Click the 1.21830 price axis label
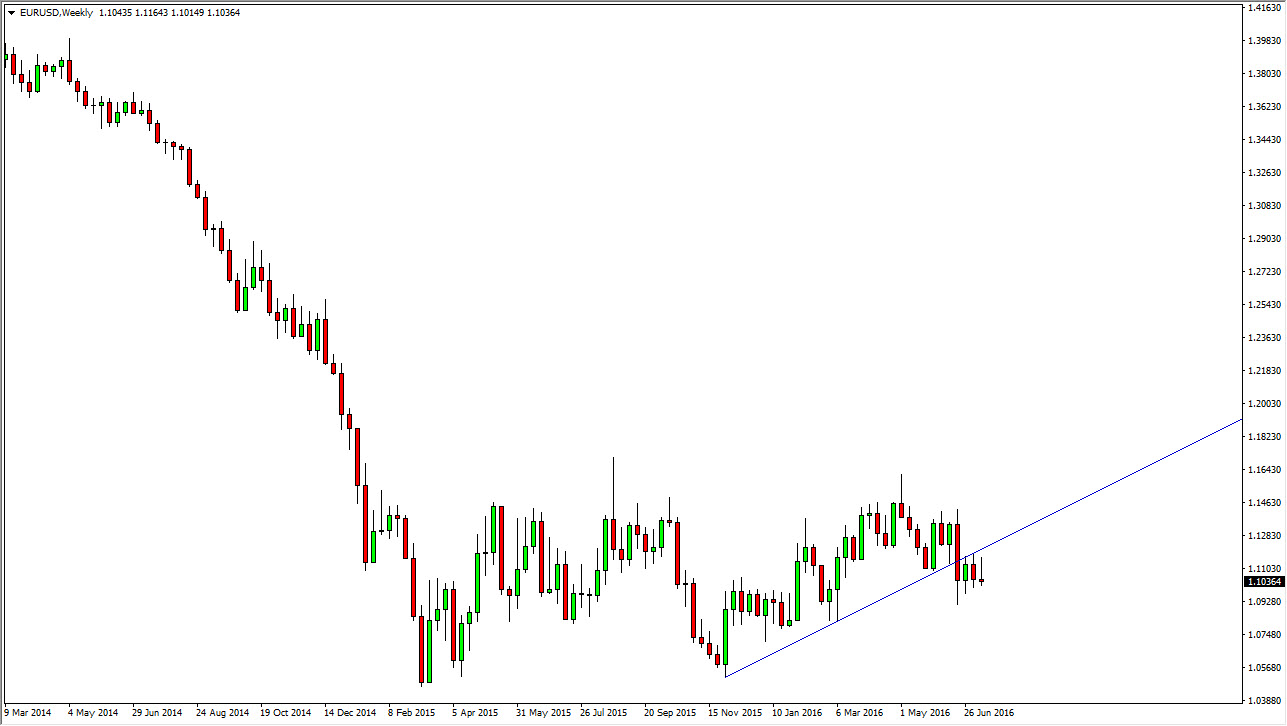The image size is (1287, 726). [1264, 370]
